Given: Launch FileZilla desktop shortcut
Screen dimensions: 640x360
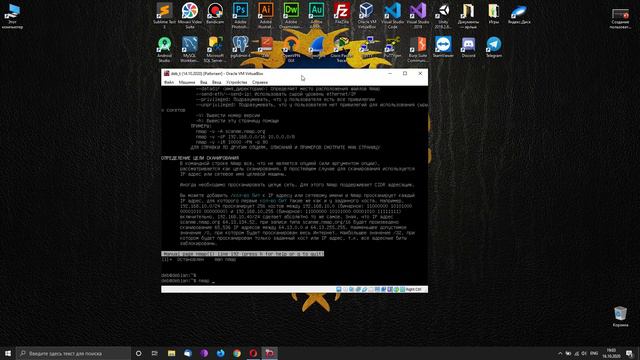Looking at the screenshot, I should (342, 13).
